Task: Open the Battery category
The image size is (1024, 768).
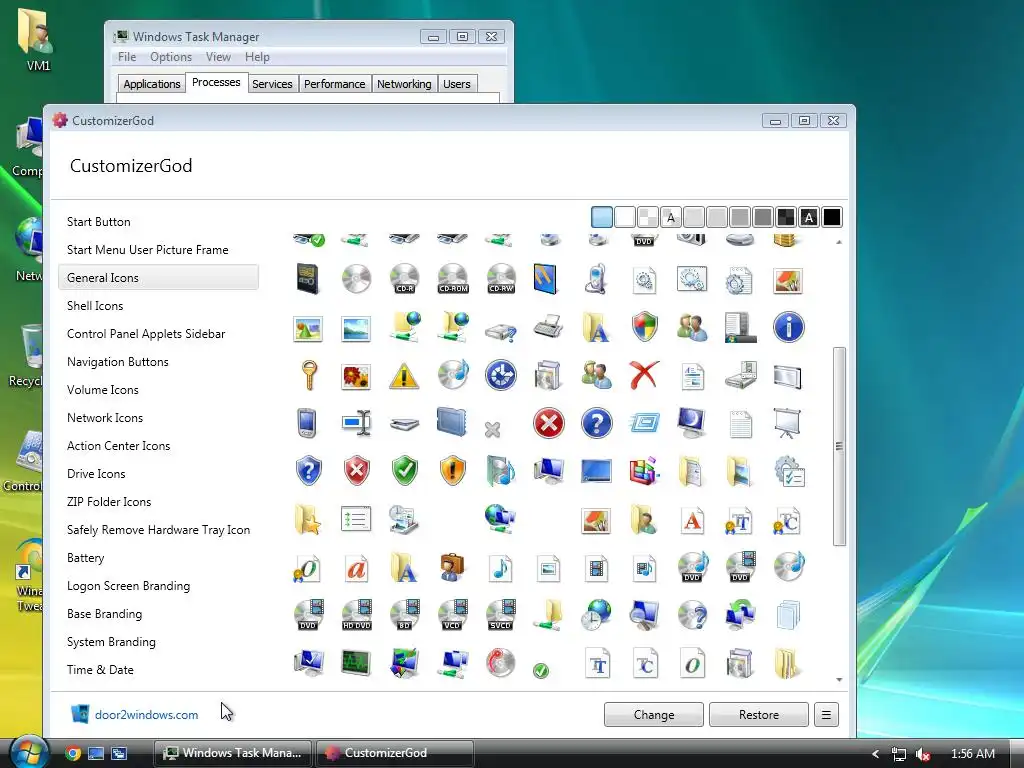Action: pos(86,558)
